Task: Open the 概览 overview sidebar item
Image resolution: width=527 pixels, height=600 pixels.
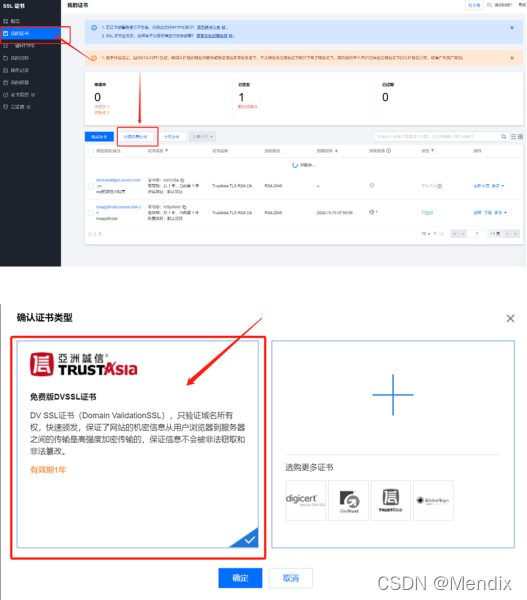Action: click(x=15, y=21)
